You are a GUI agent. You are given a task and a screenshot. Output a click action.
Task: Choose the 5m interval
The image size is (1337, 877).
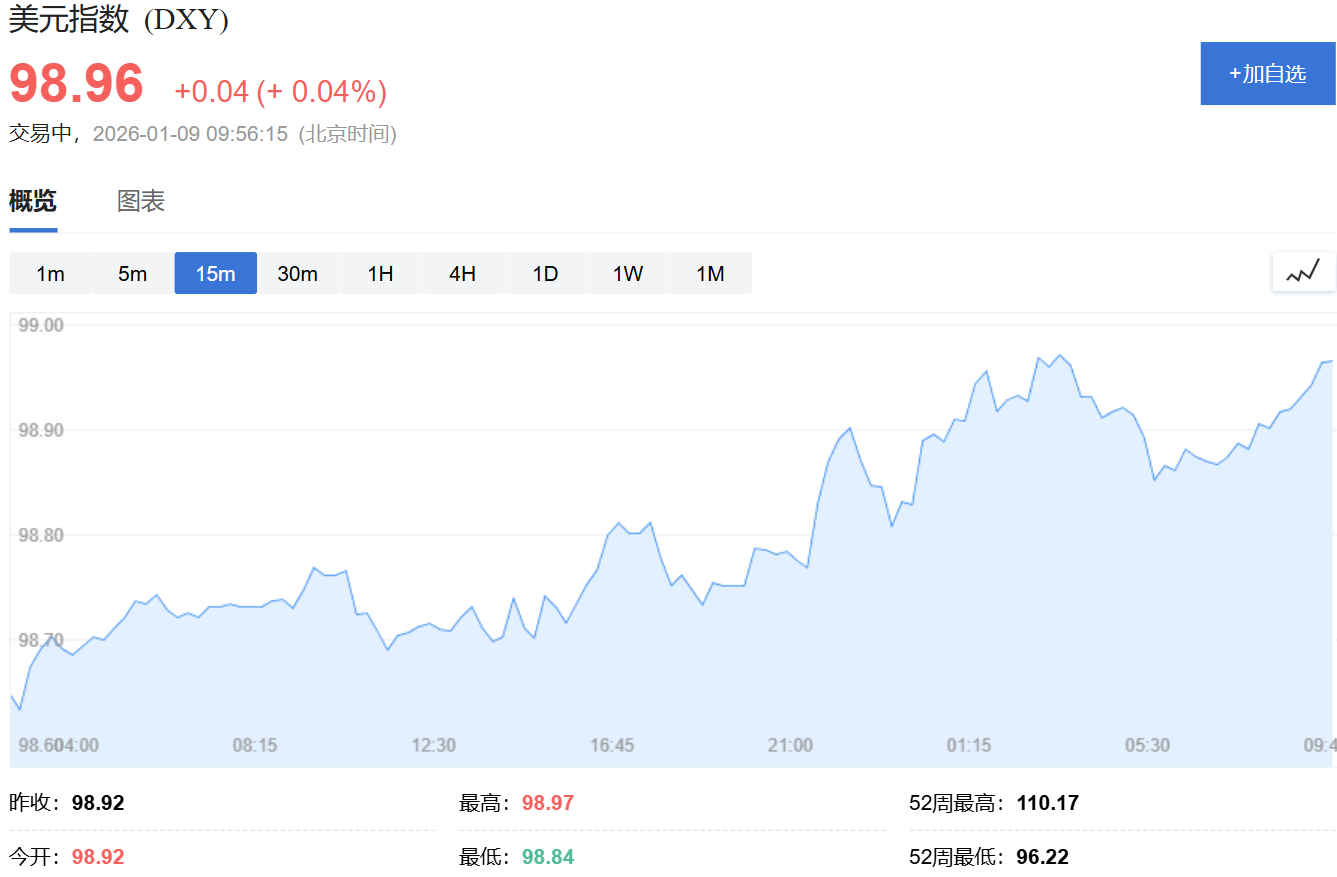(133, 273)
